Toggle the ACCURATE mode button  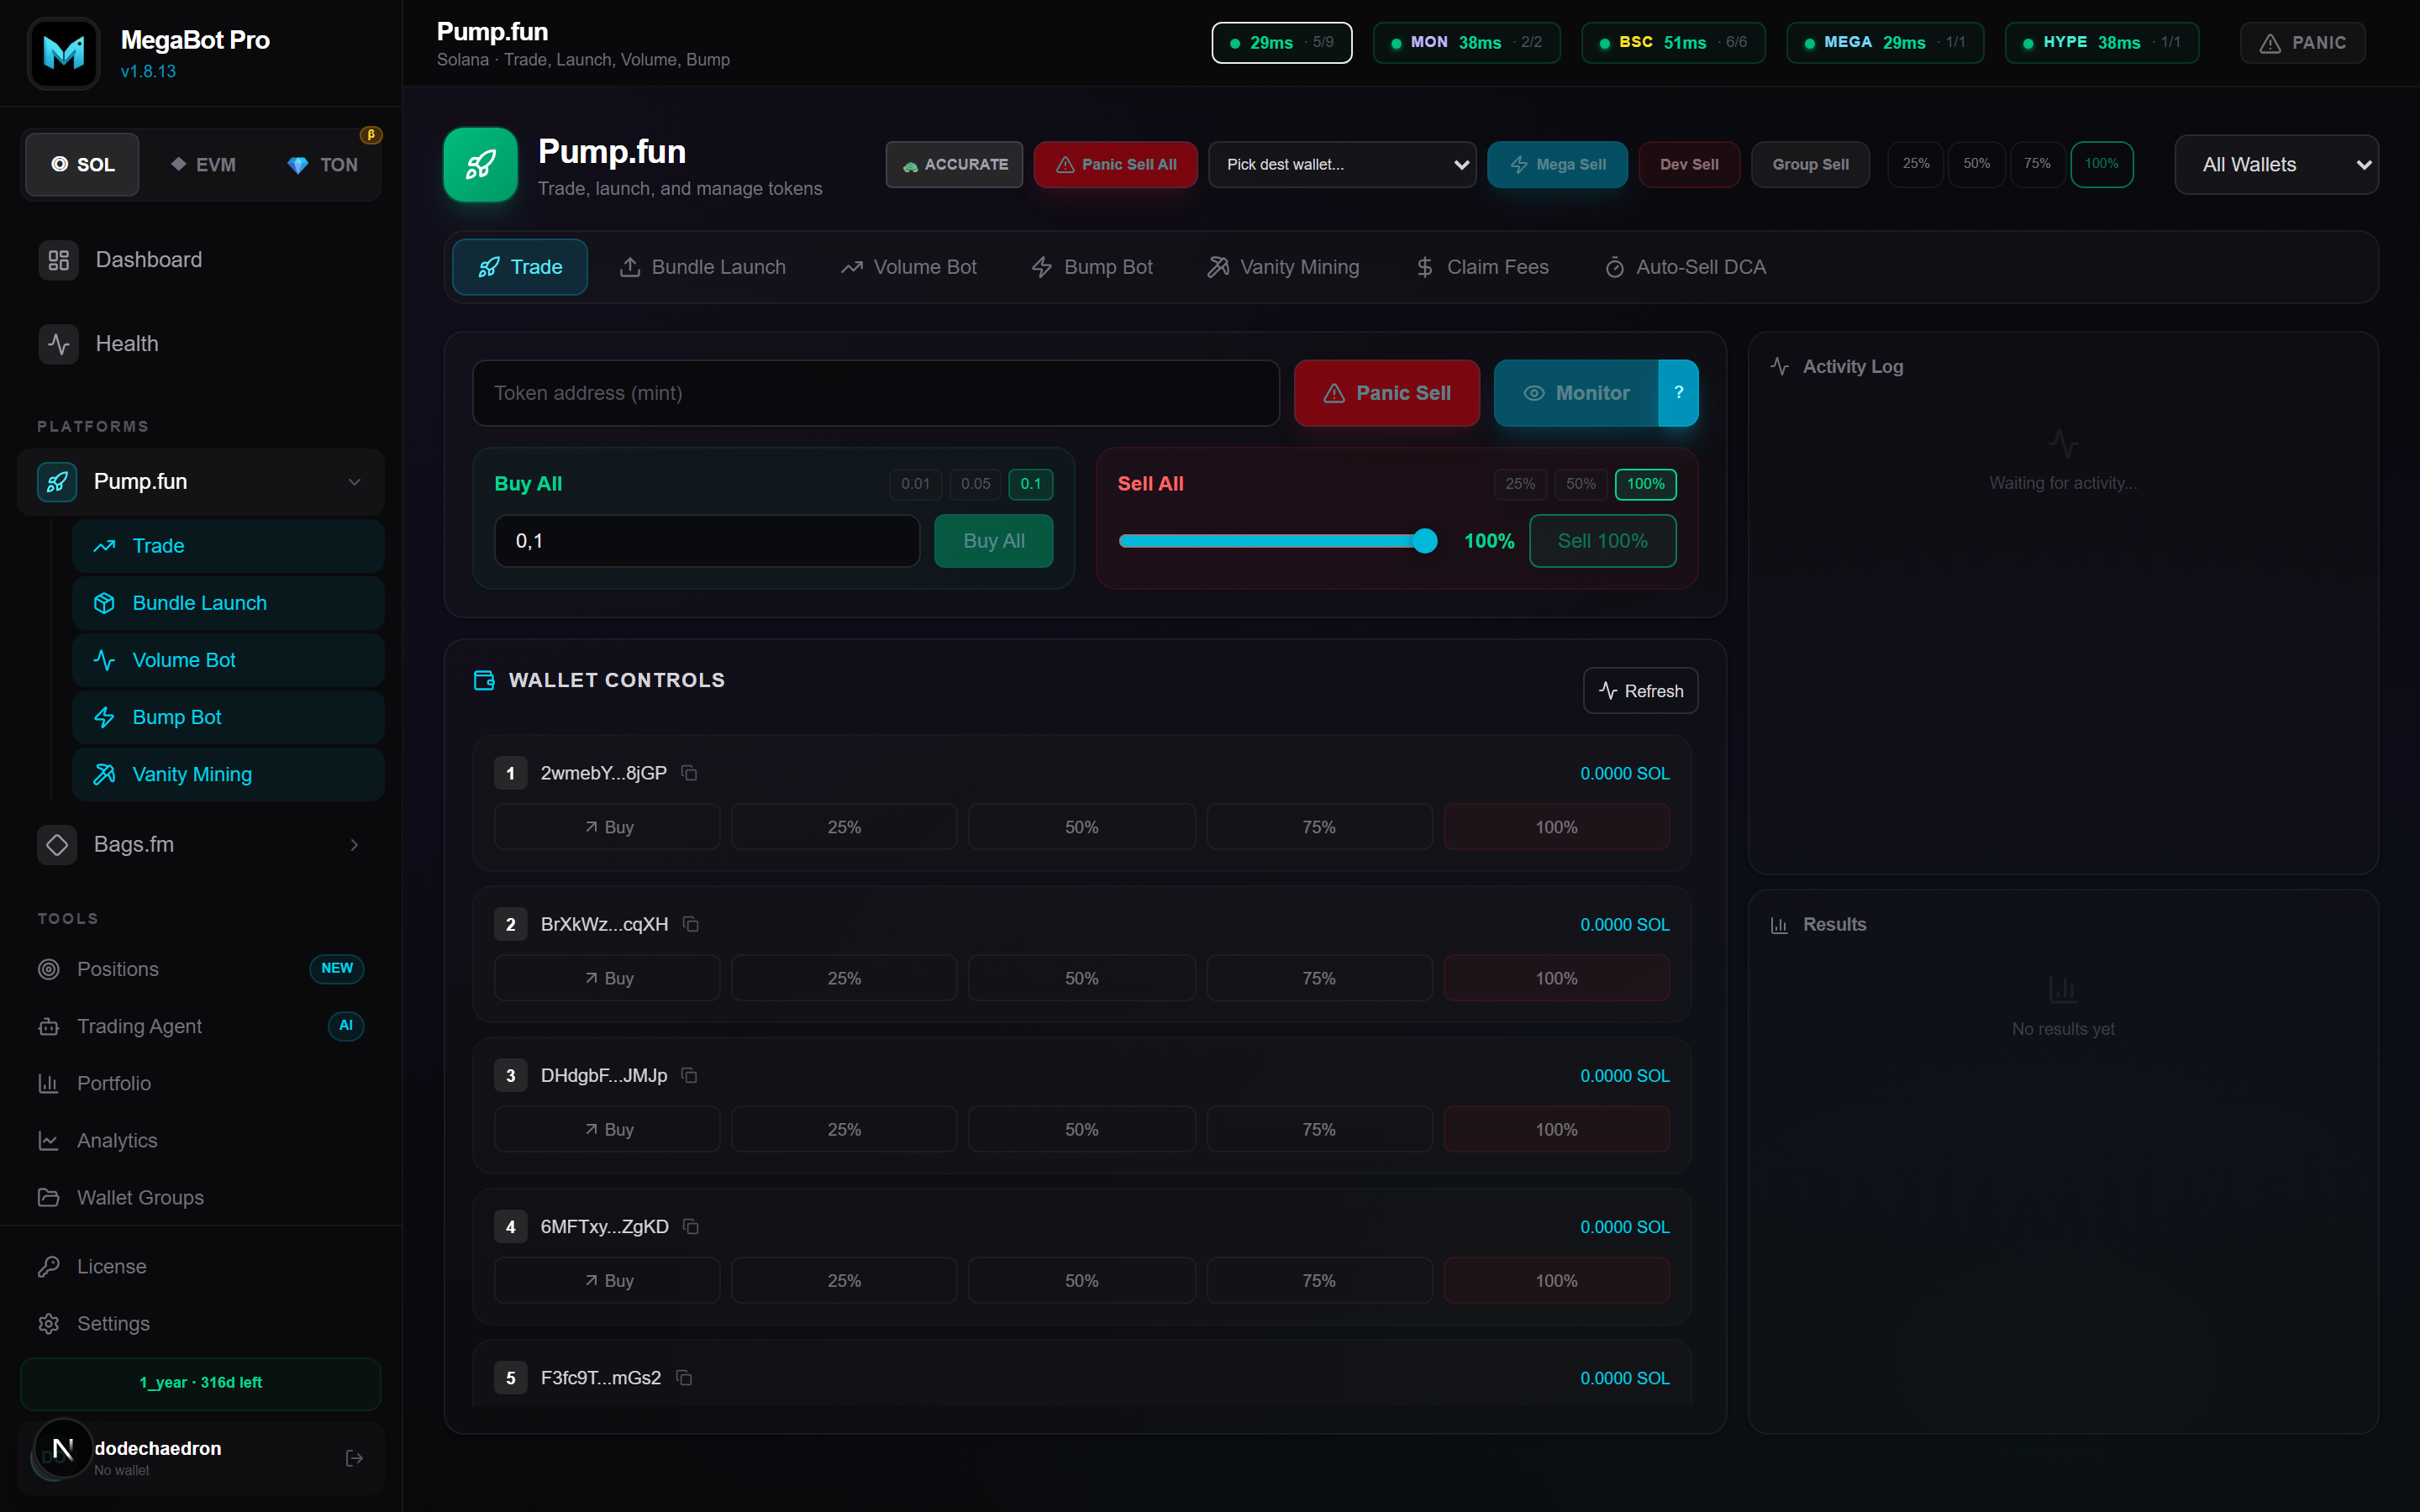pyautogui.click(x=954, y=165)
